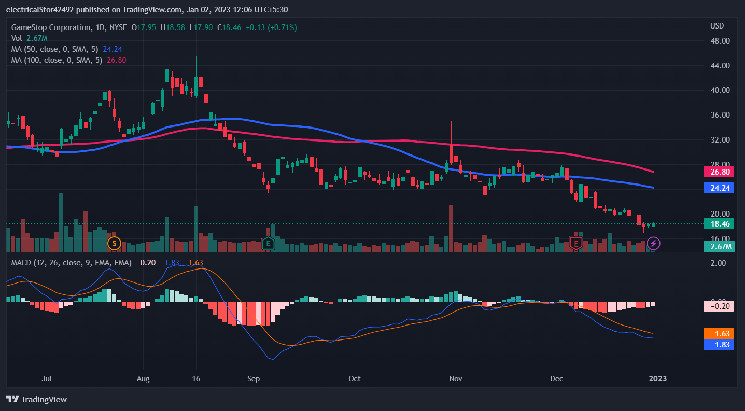Click the orange S split marker
This screenshot has height=411, width=745.
tap(113, 244)
